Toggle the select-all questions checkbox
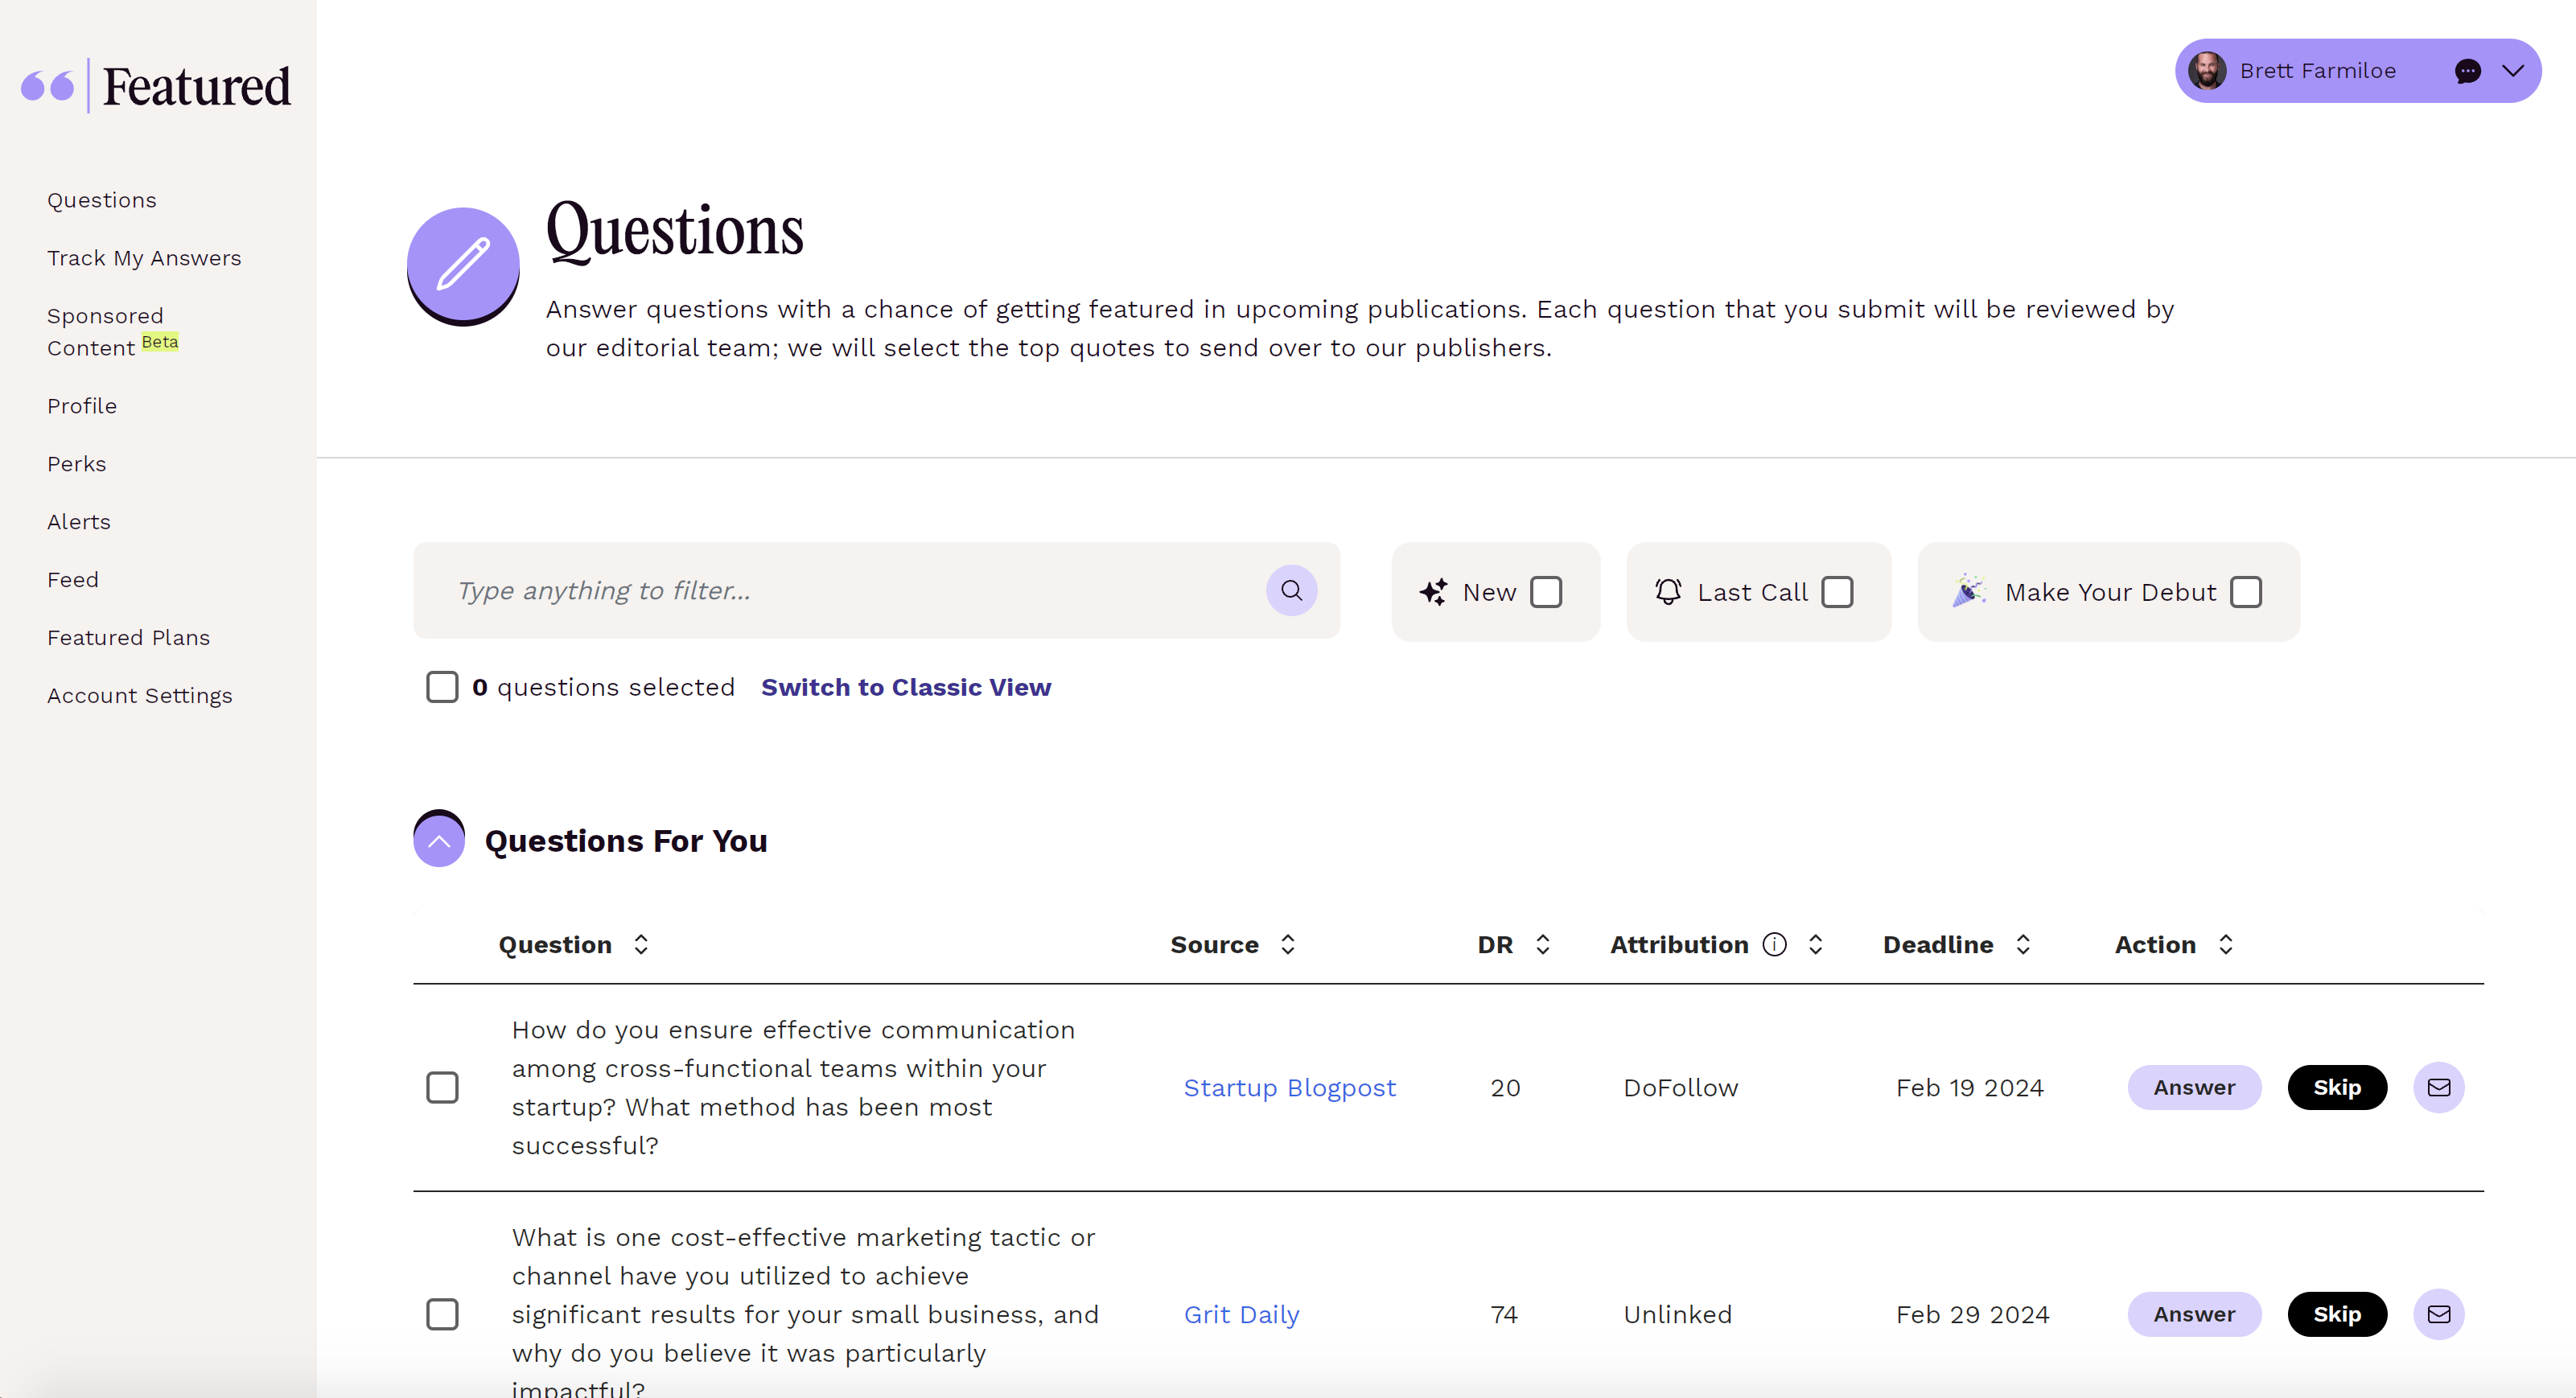 442,687
